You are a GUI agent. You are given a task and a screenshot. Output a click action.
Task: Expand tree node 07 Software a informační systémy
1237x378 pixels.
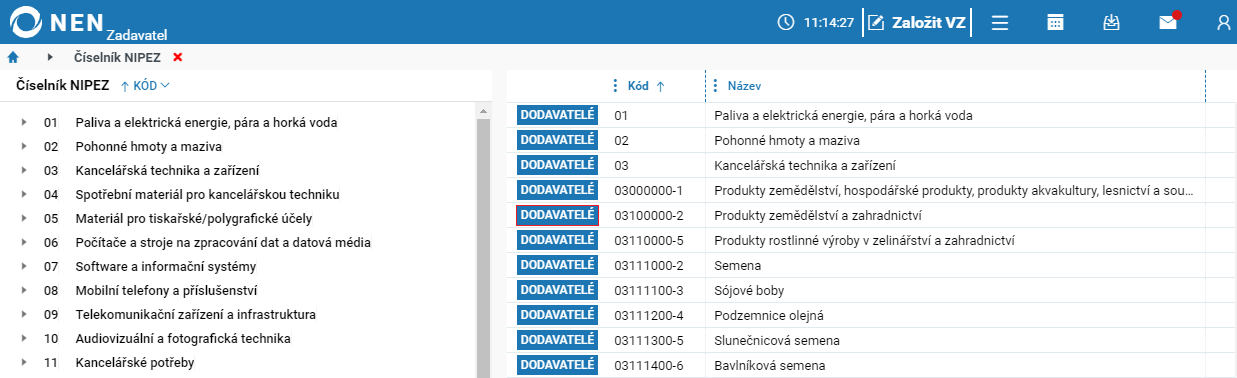click(24, 267)
